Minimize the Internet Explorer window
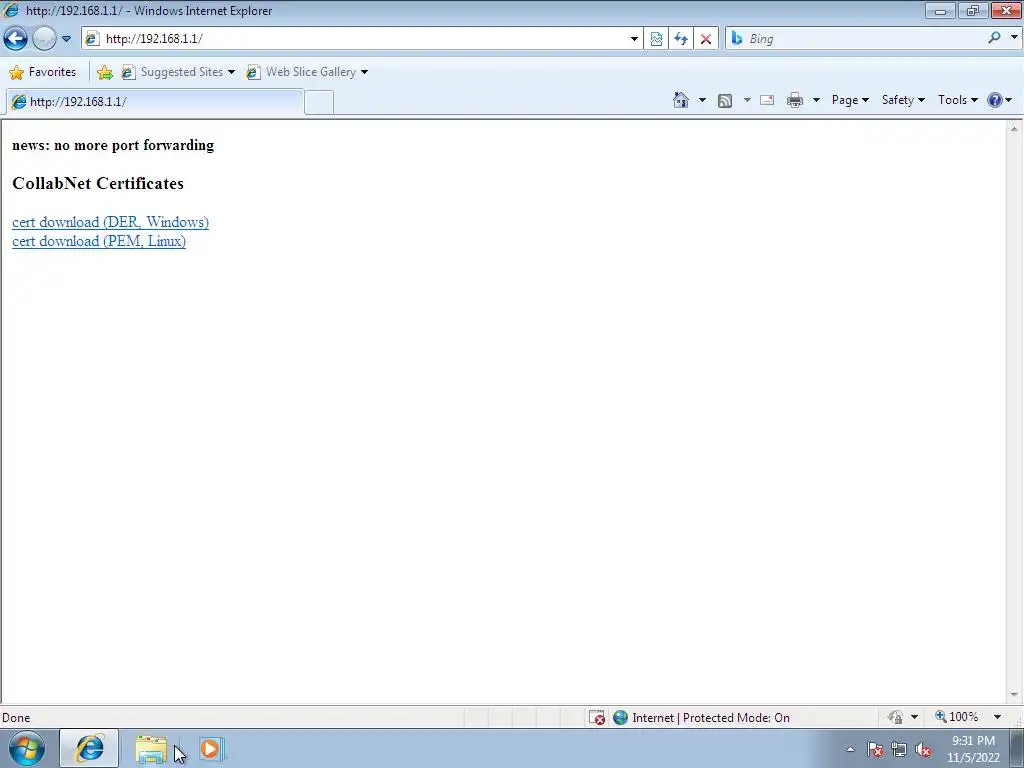The image size is (1024, 768). tap(940, 10)
